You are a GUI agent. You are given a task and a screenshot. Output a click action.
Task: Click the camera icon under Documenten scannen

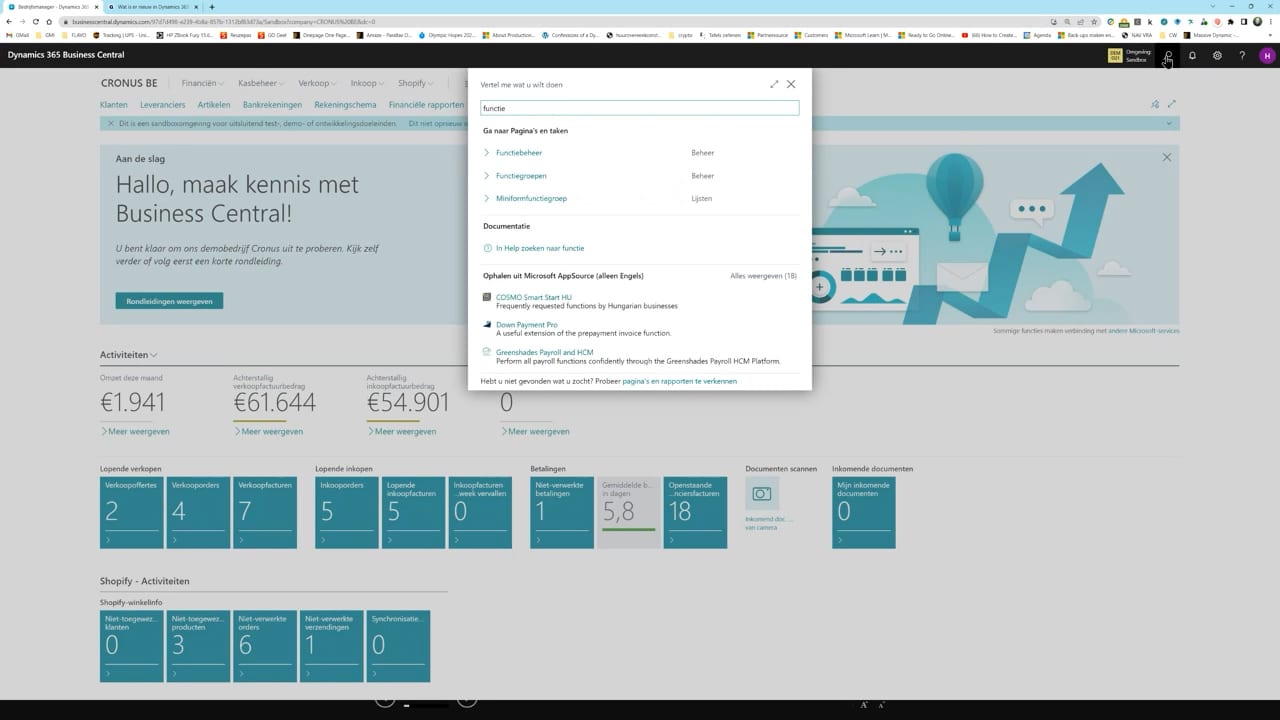coord(762,494)
